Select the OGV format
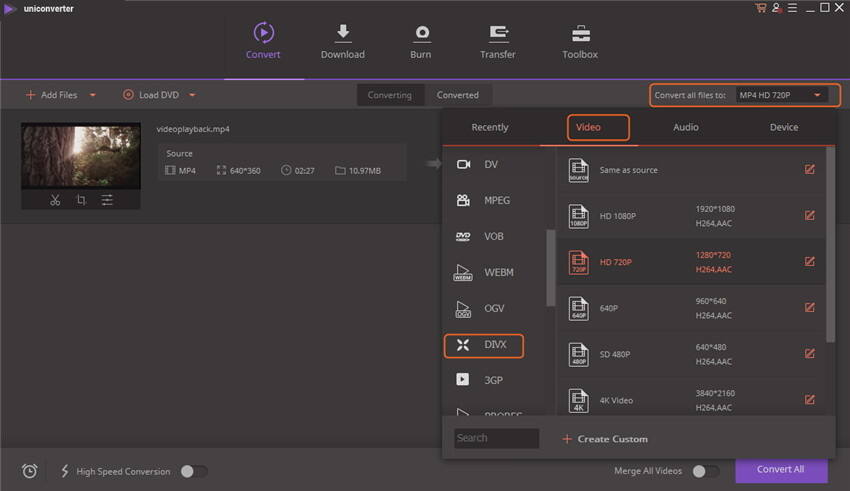The height and width of the screenshot is (491, 850). (484, 308)
